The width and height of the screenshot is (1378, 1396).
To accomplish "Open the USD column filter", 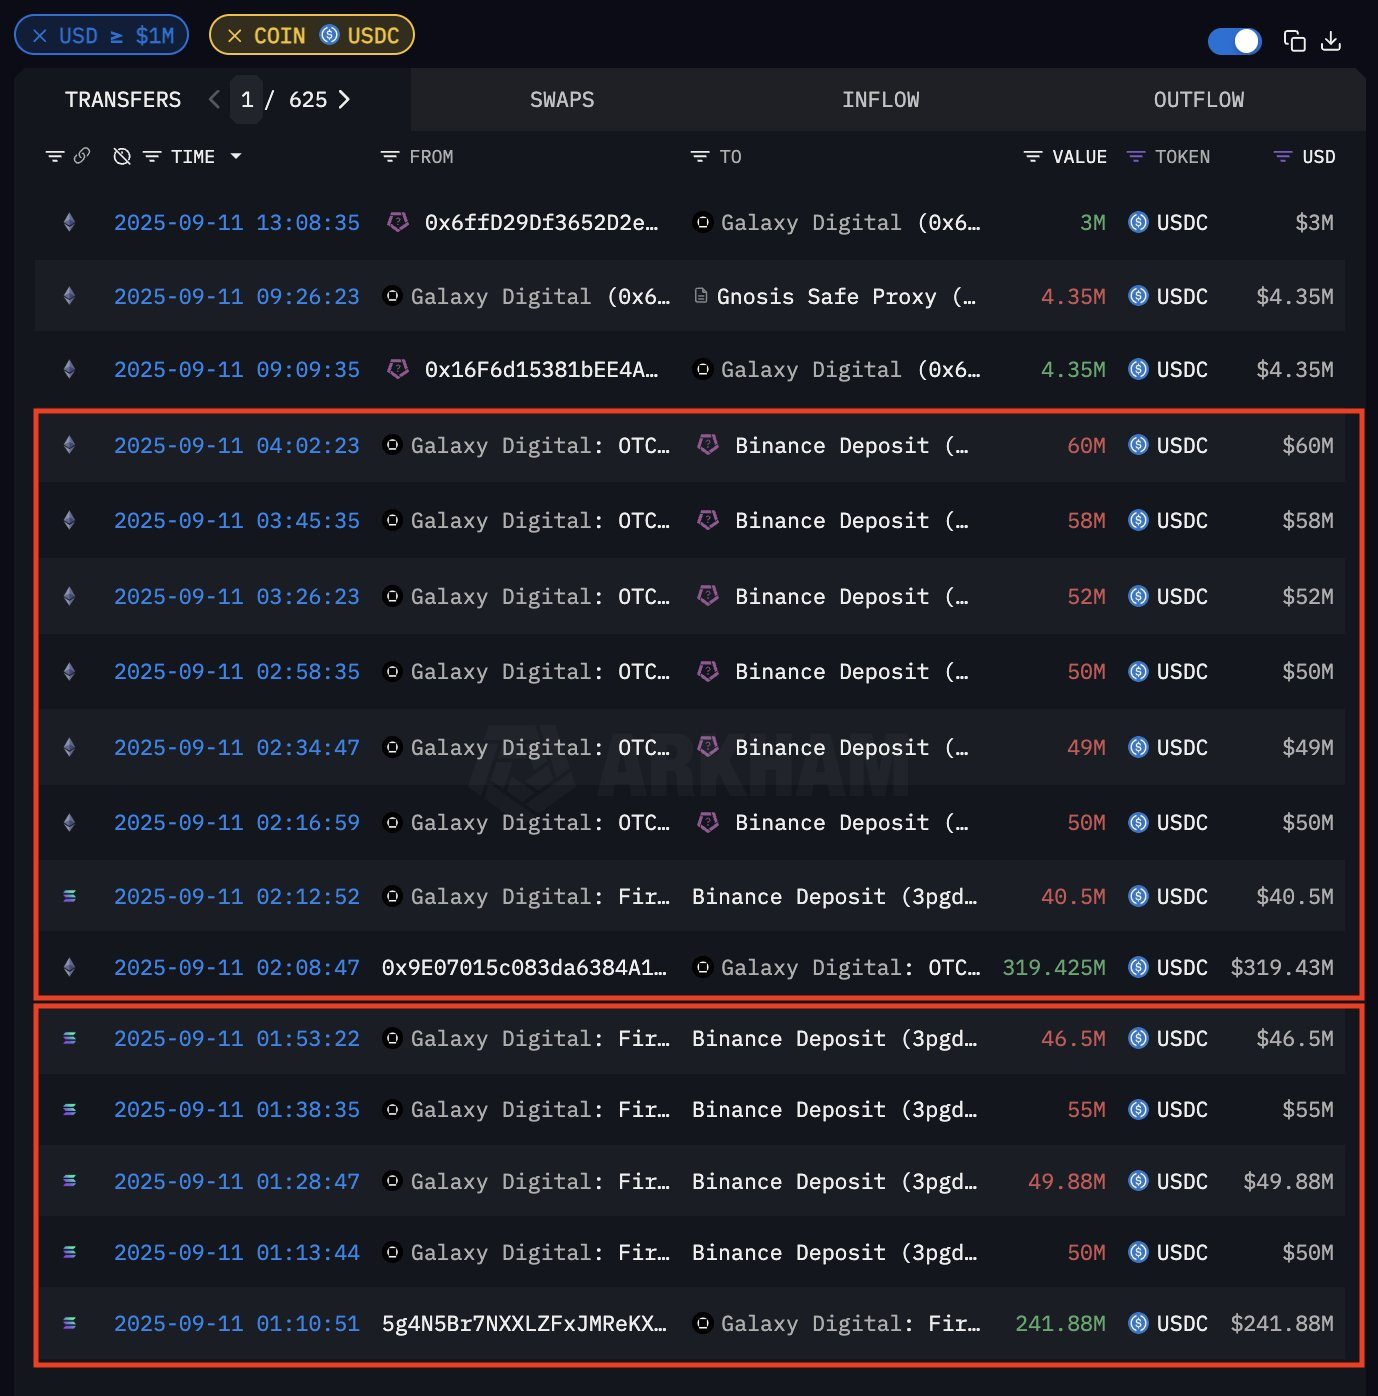I will pos(1283,157).
